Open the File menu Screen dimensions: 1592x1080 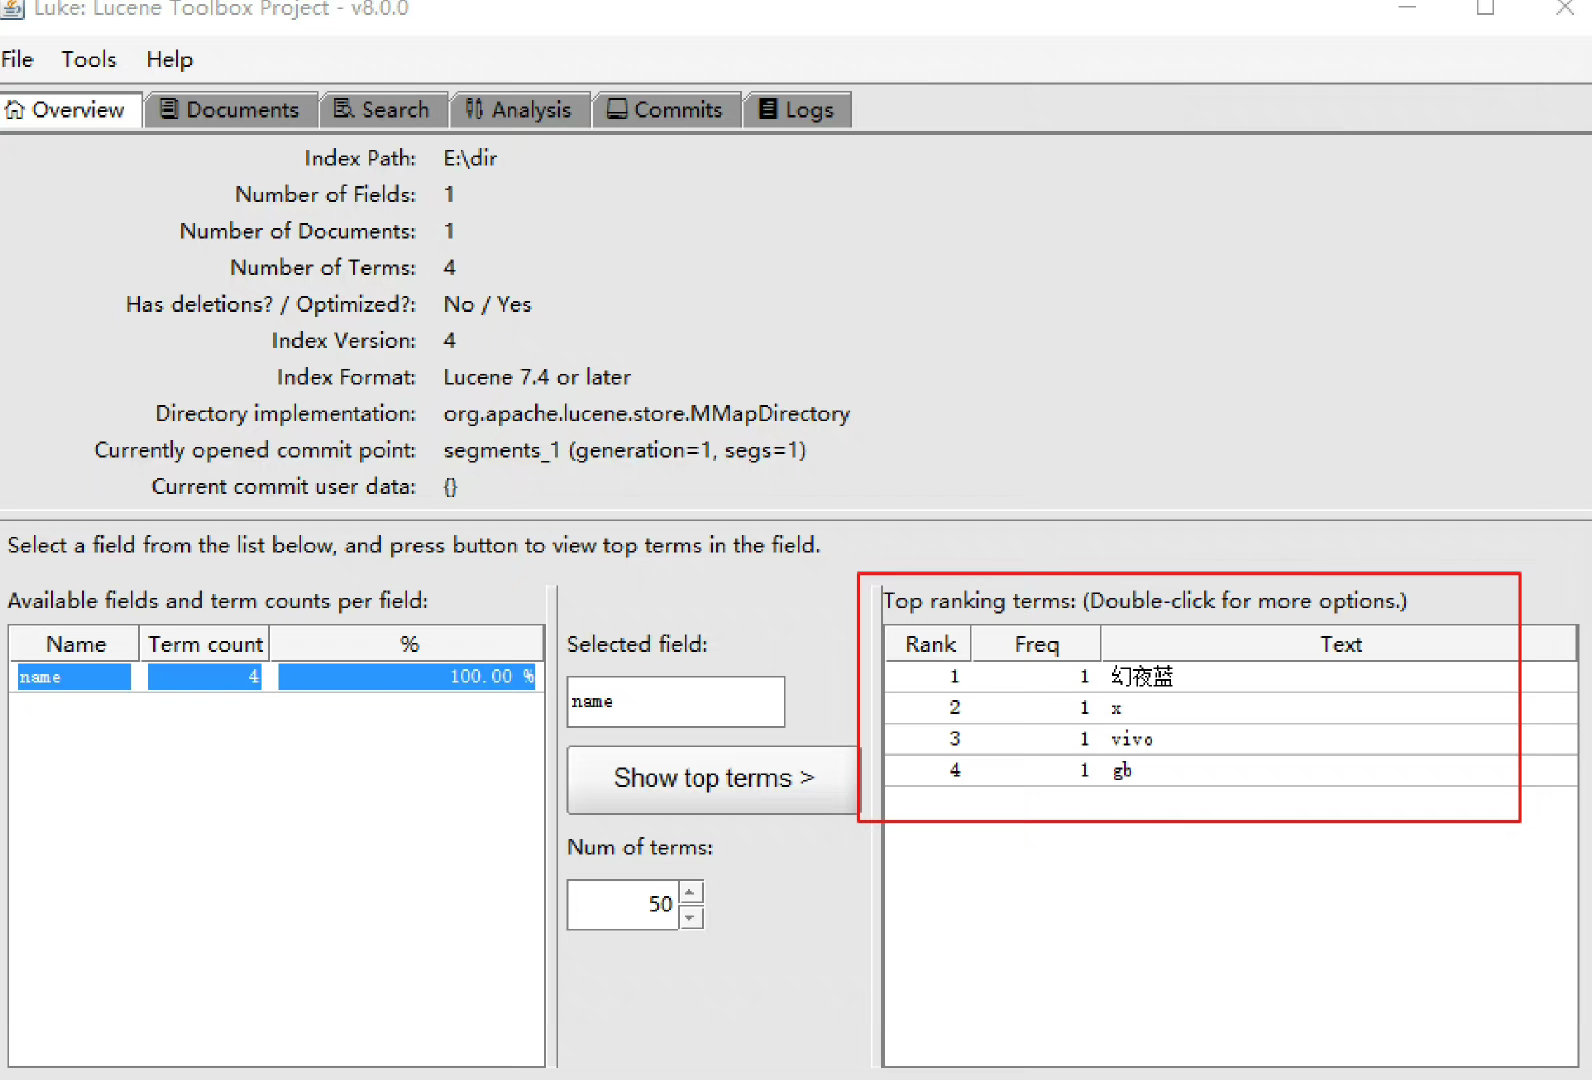18,59
